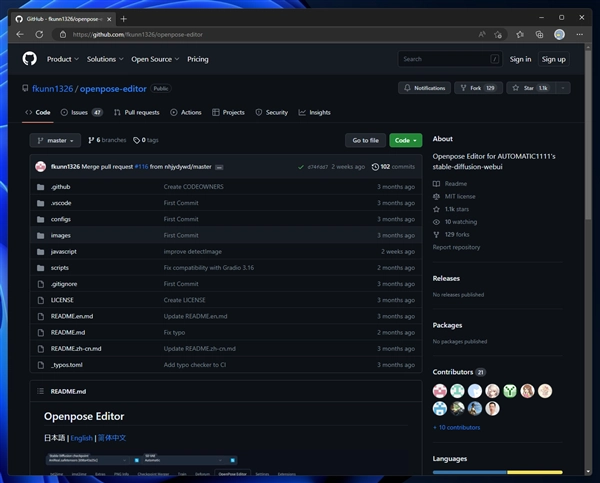Viewport: 600px width, 483px height.
Task: Close the GitHub openpose tab
Action: coord(109,19)
